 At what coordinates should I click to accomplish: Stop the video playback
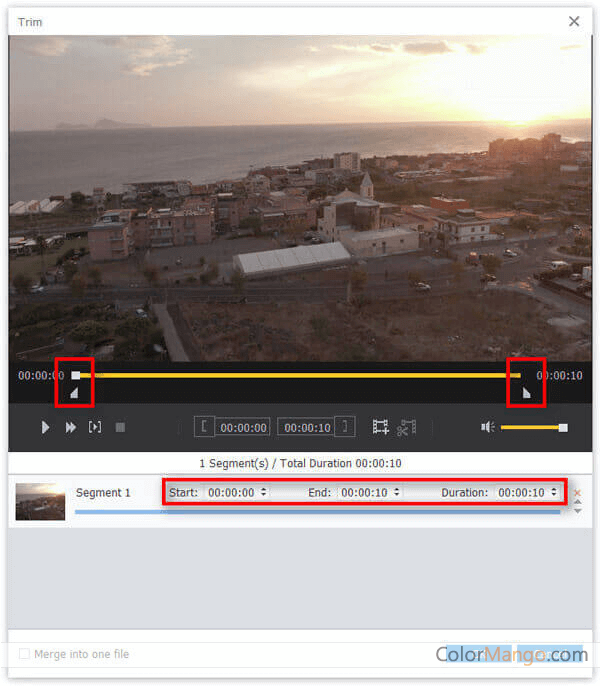click(x=120, y=427)
